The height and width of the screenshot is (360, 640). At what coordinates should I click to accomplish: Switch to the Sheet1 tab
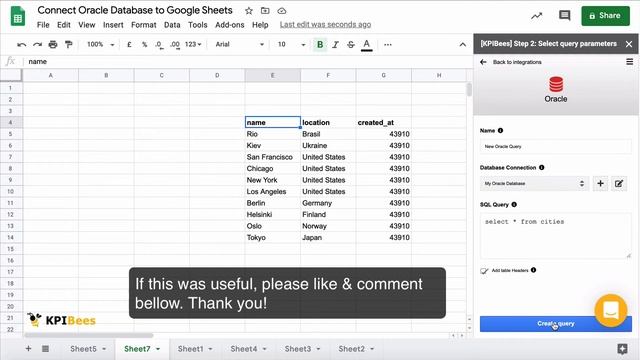coord(190,349)
